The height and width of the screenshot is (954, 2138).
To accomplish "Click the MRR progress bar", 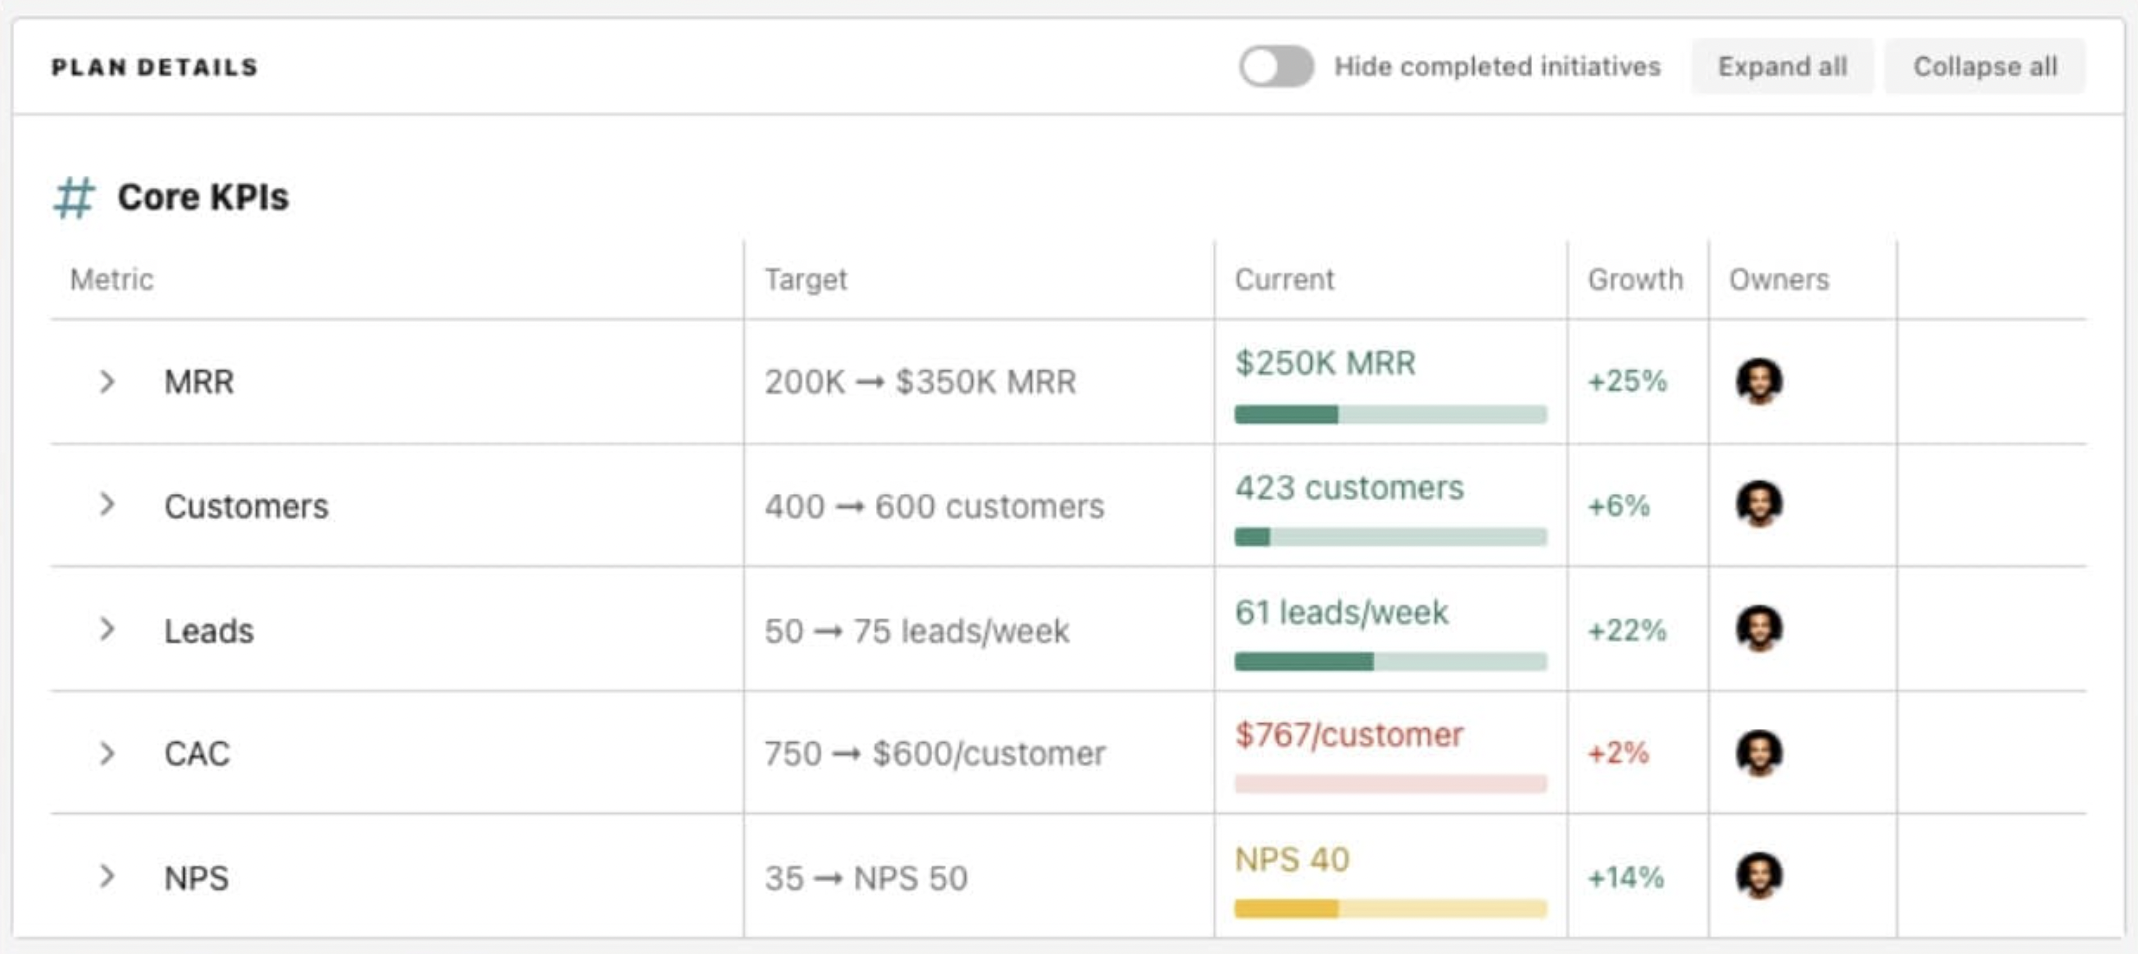I will (x=1390, y=413).
